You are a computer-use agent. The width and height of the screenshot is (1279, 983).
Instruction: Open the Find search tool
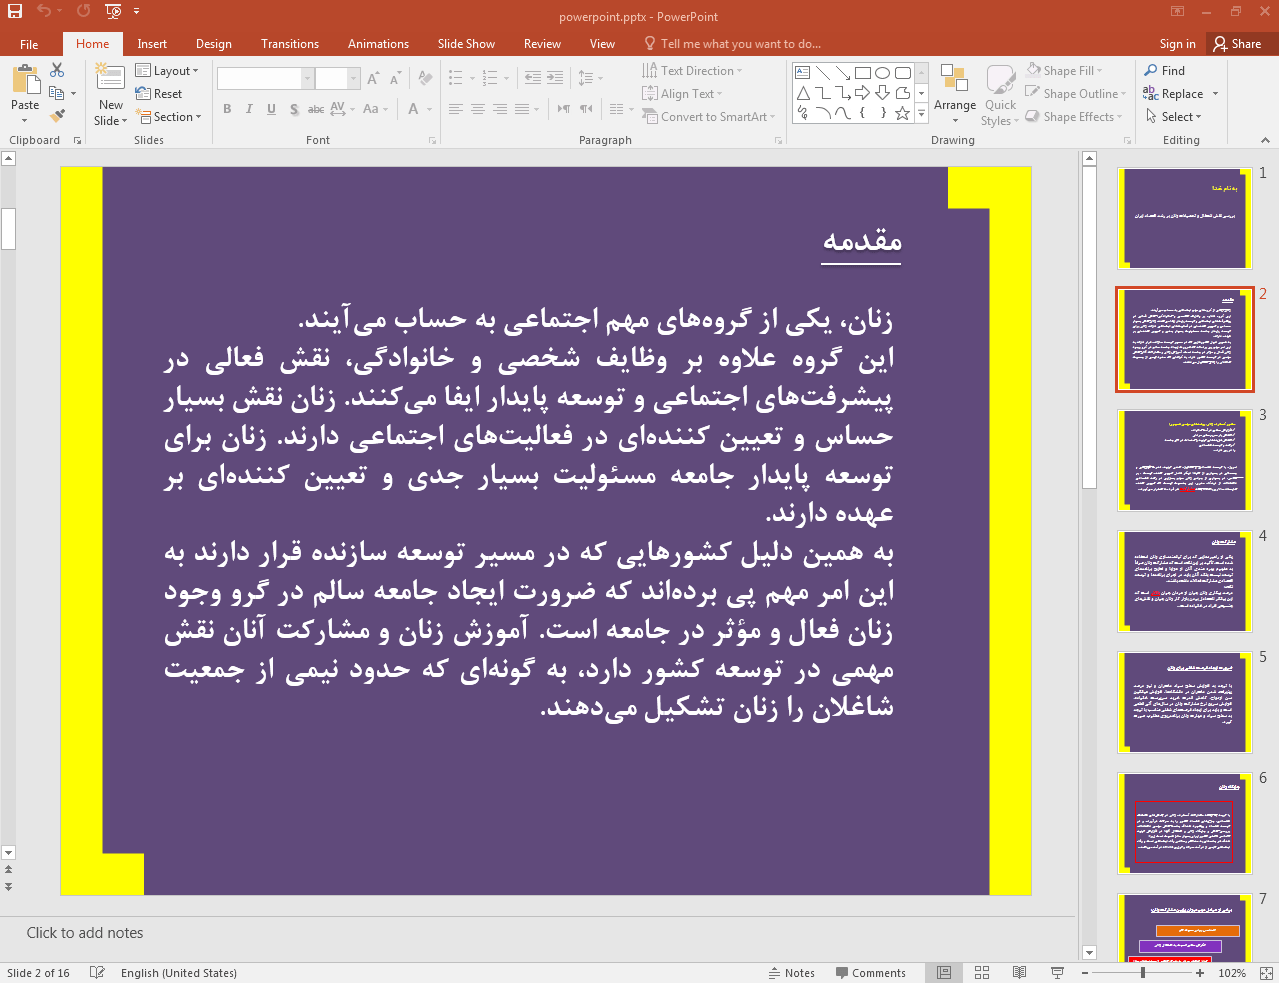click(x=1165, y=71)
